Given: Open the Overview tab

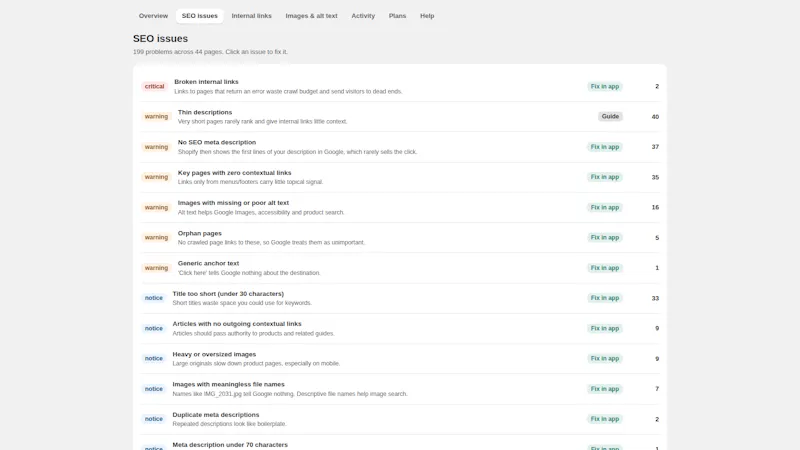Looking at the screenshot, I should pos(153,16).
